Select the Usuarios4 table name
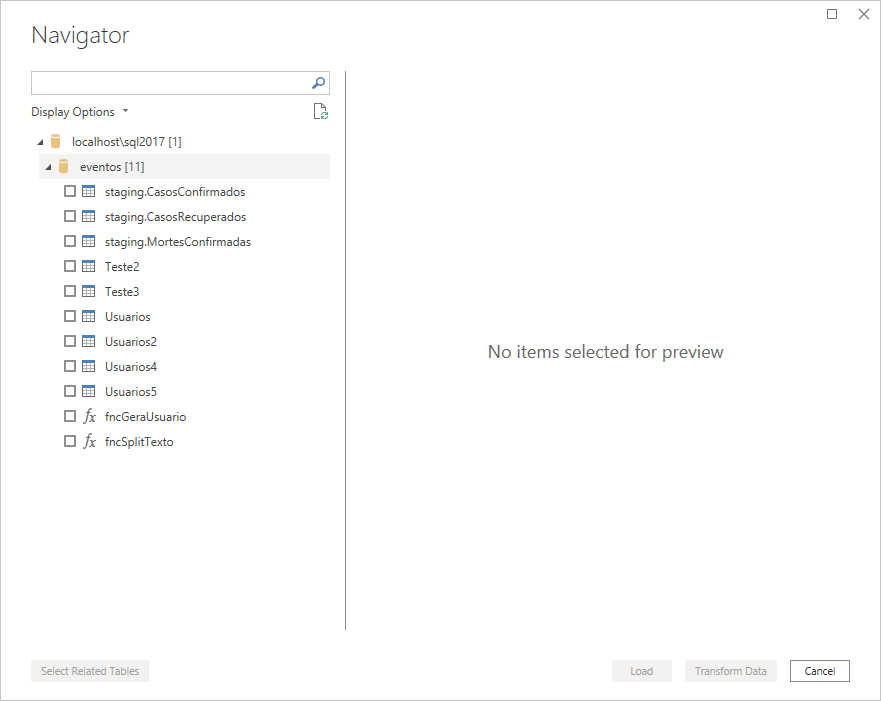881x701 pixels. (131, 367)
